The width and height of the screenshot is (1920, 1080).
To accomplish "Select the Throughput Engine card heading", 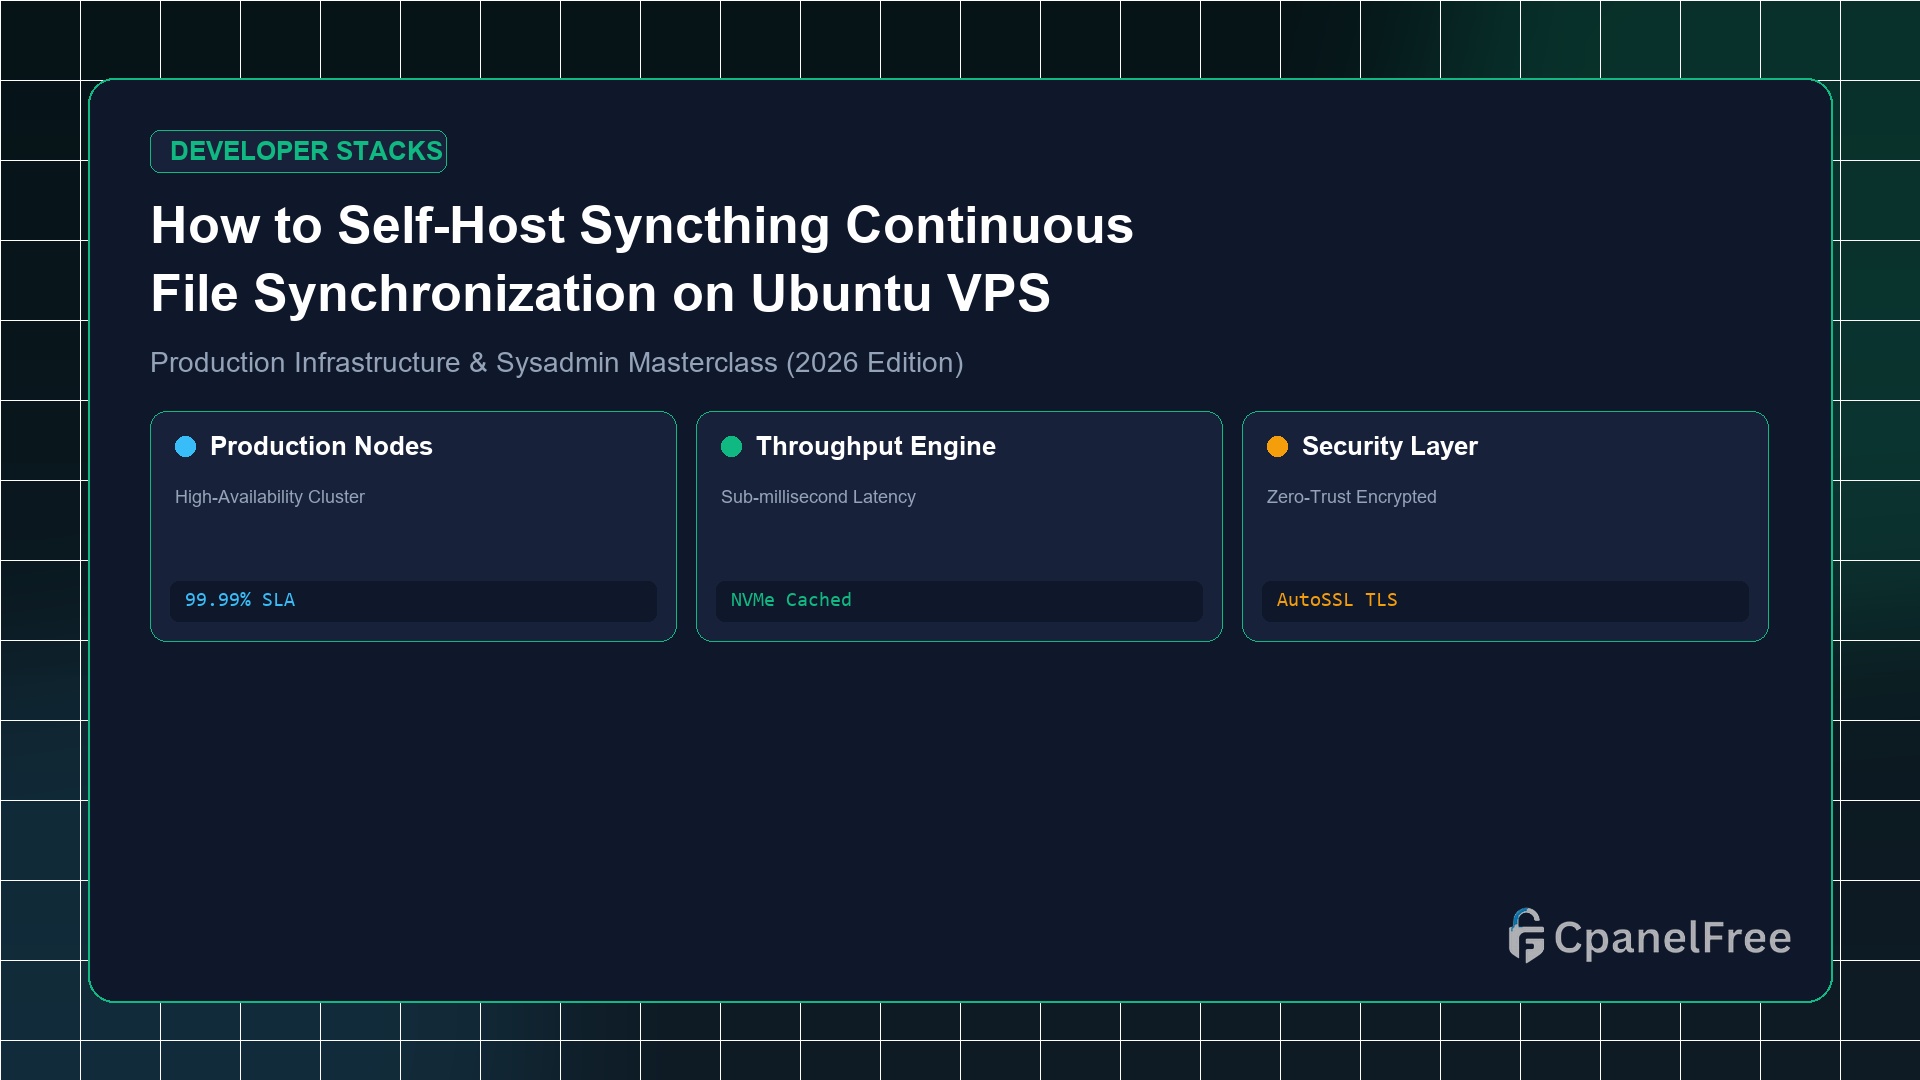I will 876,446.
